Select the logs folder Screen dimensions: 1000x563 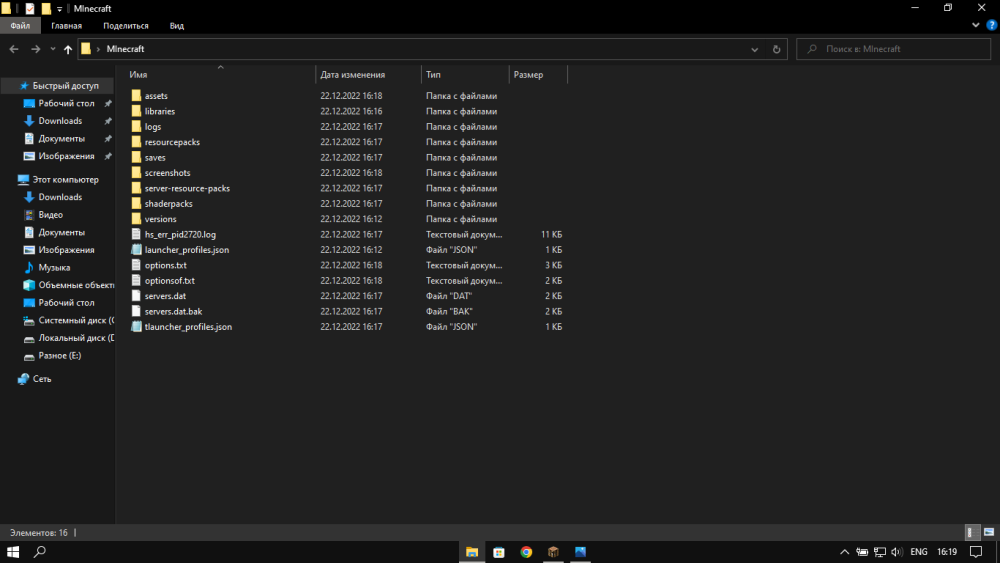coord(153,127)
